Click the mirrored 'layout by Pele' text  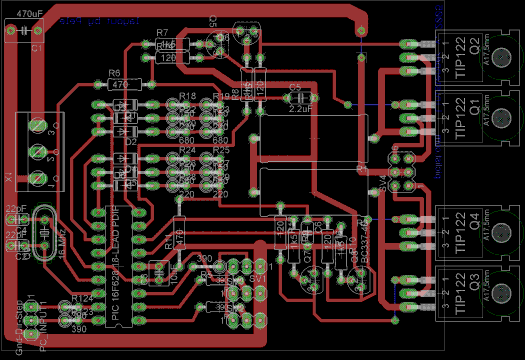[99, 21]
